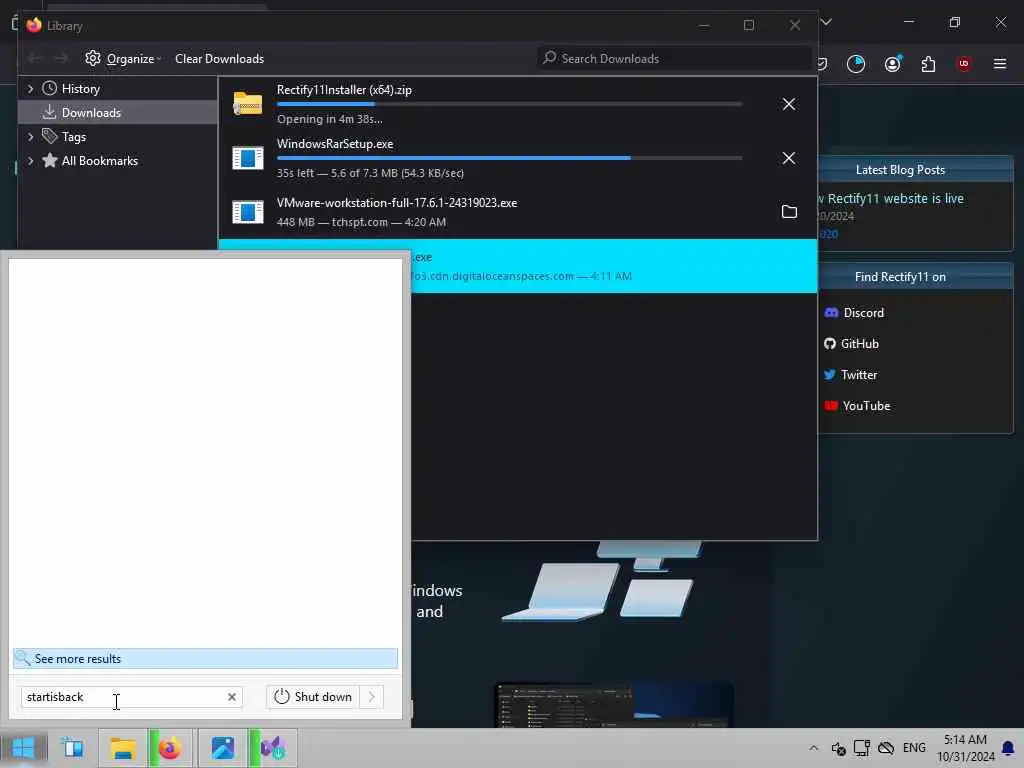Click the Library forward arrow
The image size is (1024, 768).
coord(61,59)
